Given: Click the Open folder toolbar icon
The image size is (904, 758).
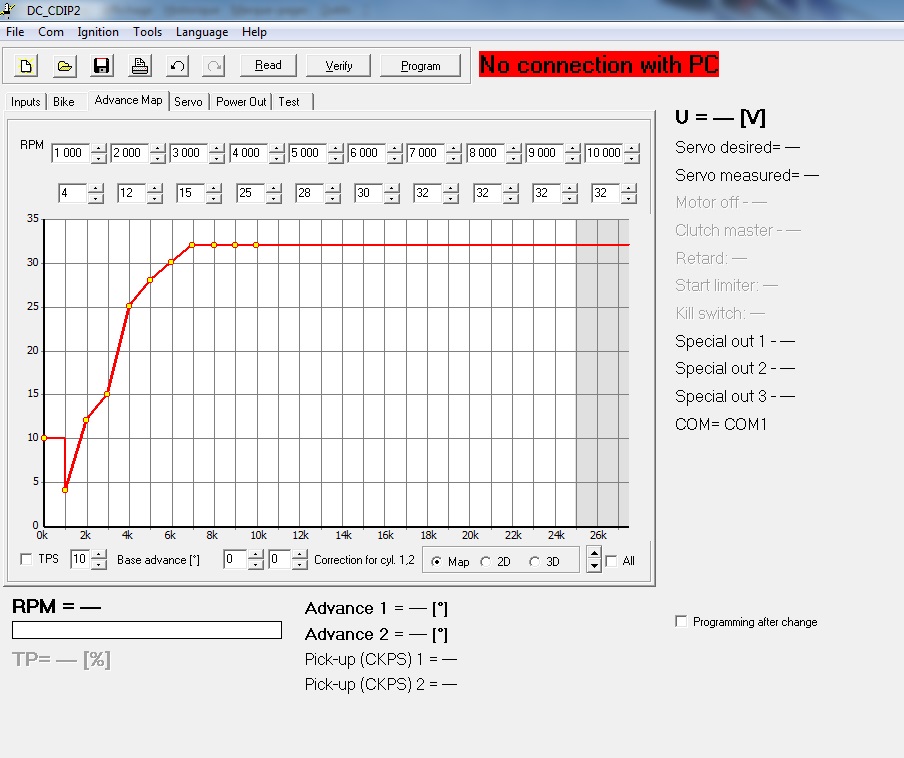Looking at the screenshot, I should pos(64,66).
